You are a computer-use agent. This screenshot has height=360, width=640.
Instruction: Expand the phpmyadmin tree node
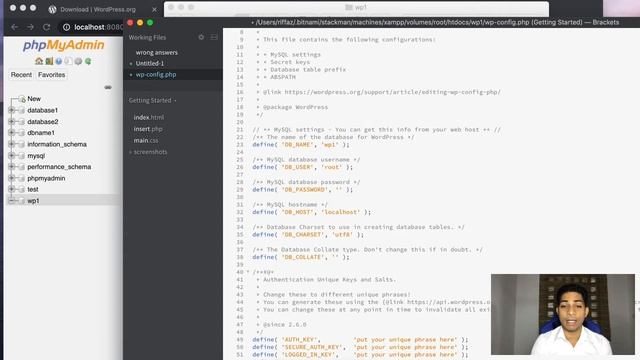click(x=11, y=178)
